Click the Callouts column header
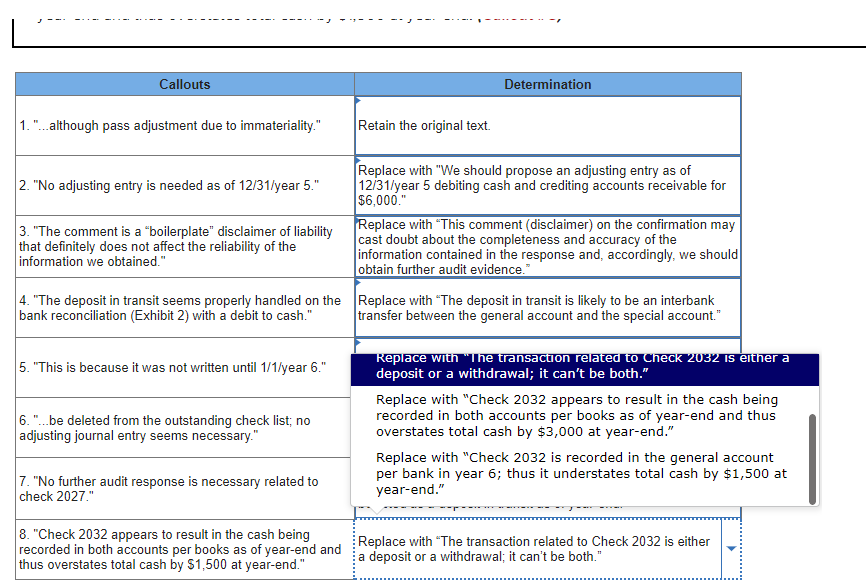Screen dimensions: 866x585 click(184, 84)
